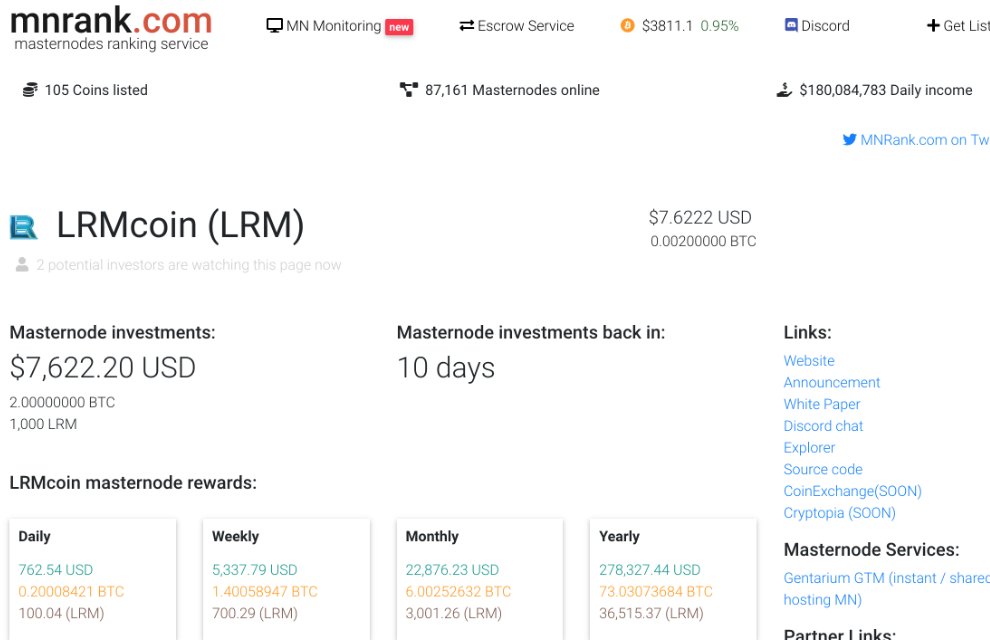
Task: Open the Explorer link
Action: 809,447
